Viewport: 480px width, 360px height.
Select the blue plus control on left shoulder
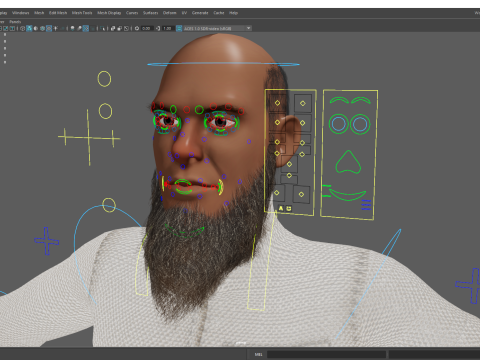click(x=47, y=241)
